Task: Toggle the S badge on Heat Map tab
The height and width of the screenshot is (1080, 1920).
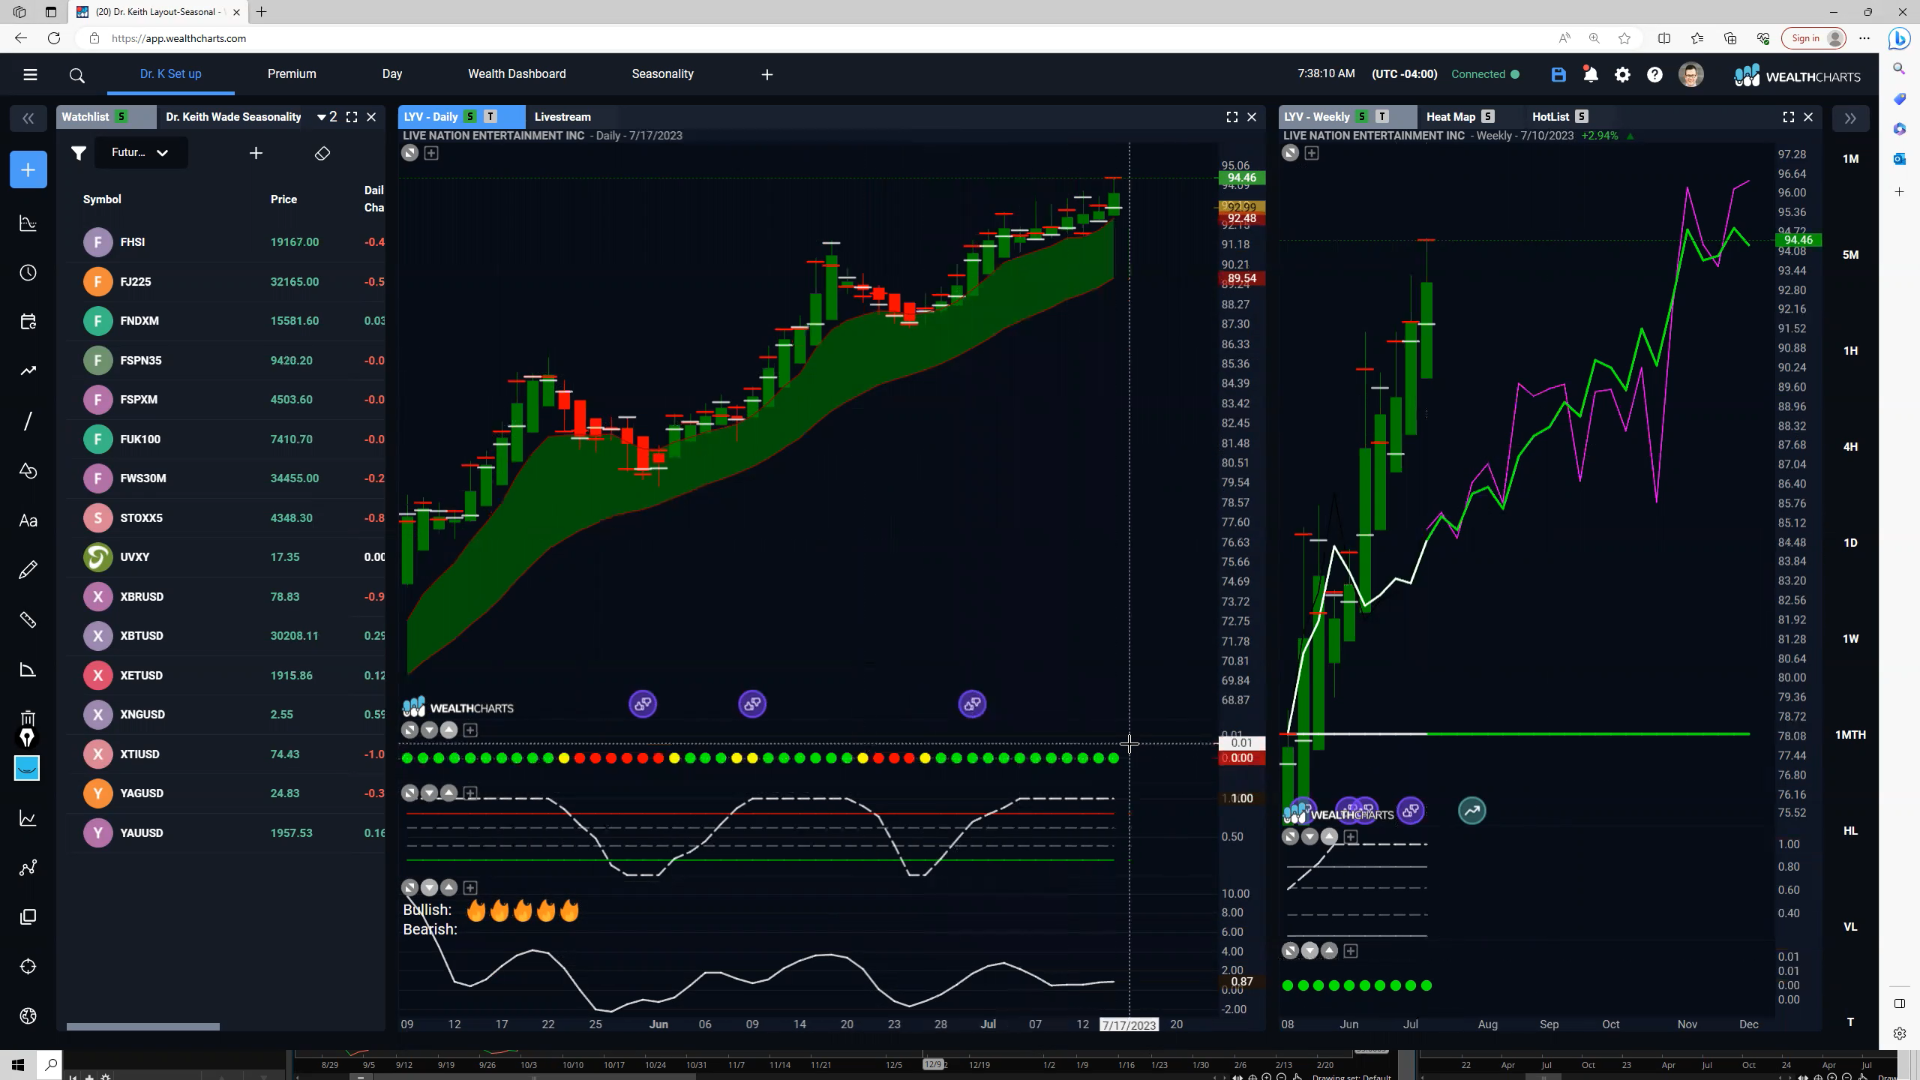Action: [x=1488, y=117]
